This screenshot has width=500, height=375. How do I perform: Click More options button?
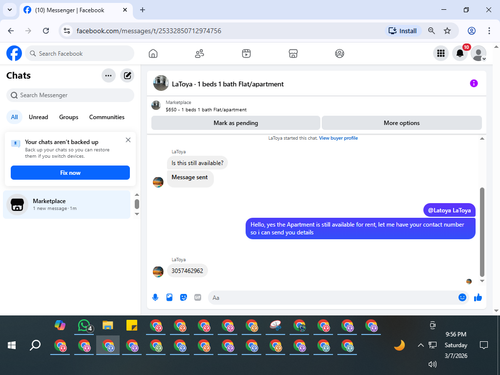(x=402, y=123)
